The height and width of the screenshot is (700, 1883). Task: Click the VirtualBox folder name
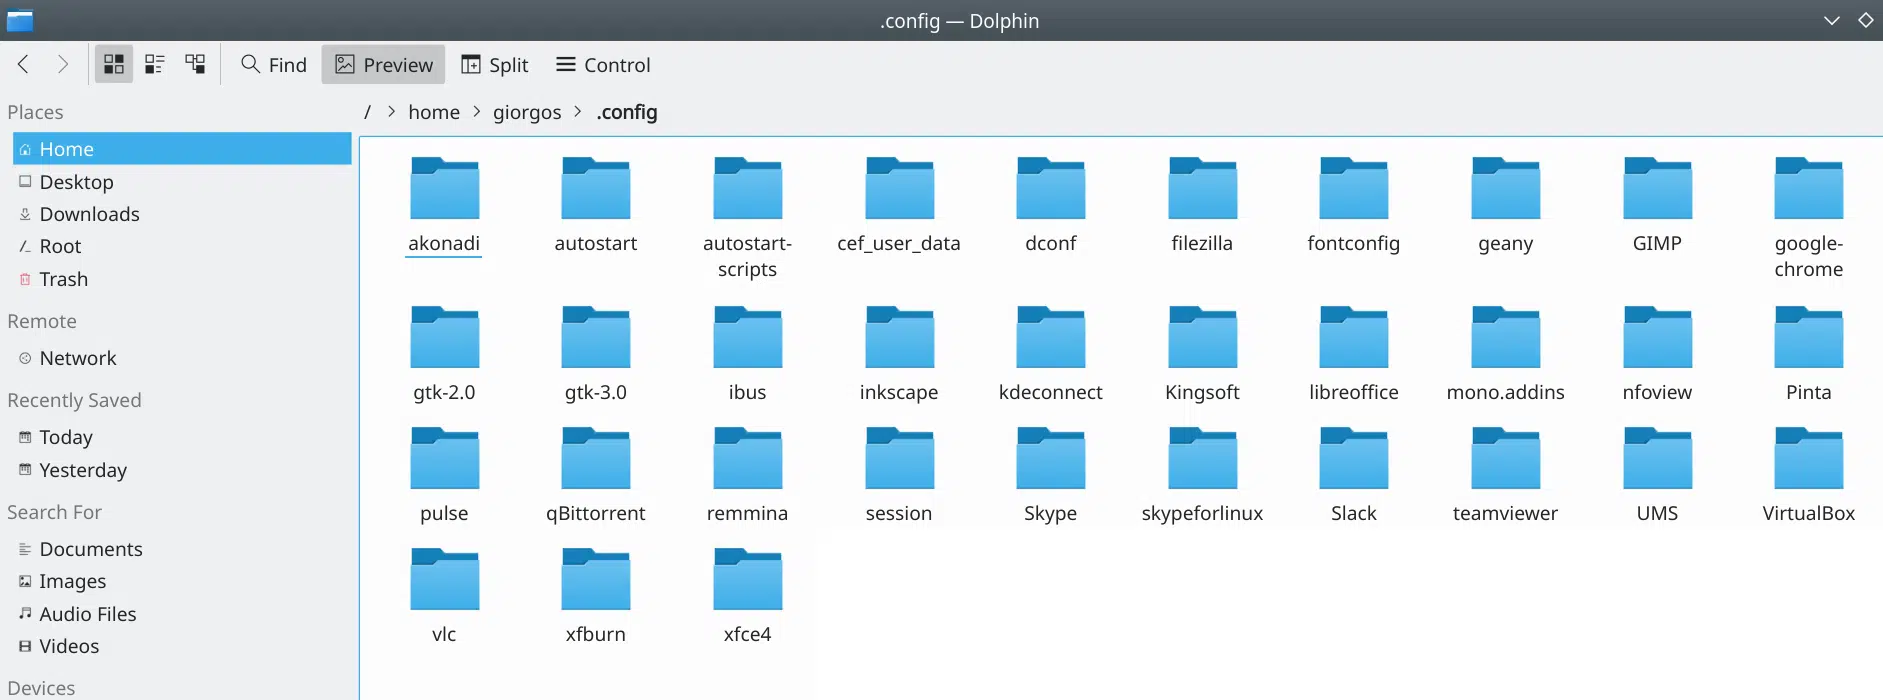click(x=1809, y=514)
